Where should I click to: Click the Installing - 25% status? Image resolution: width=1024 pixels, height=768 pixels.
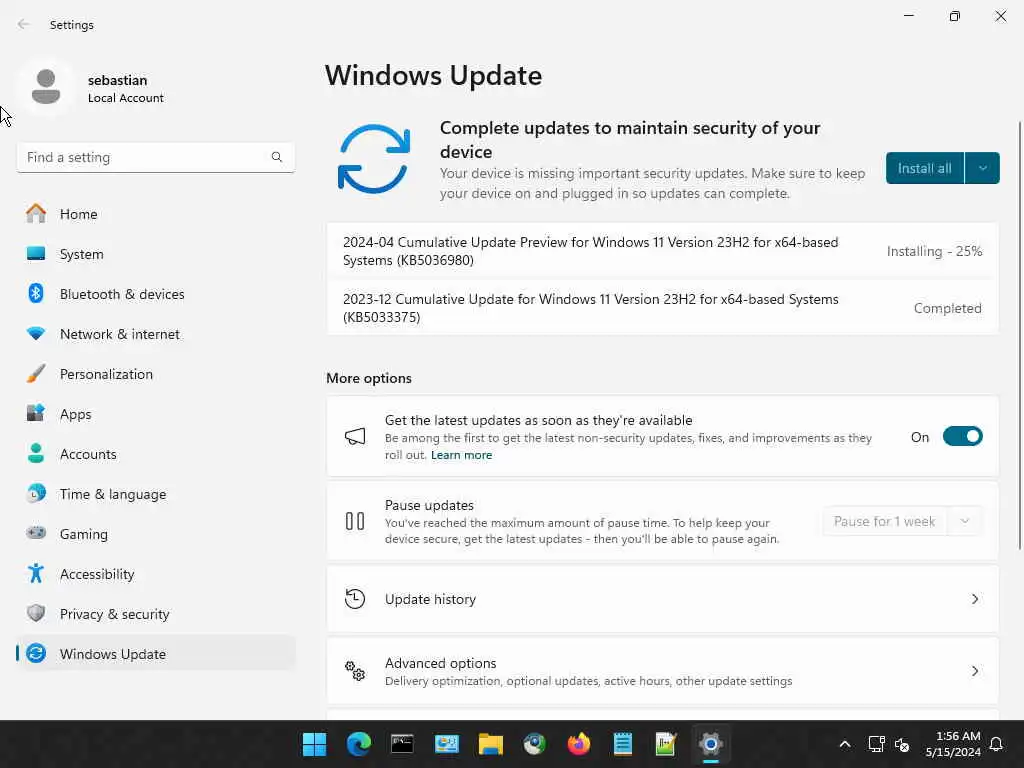pyautogui.click(x=935, y=251)
